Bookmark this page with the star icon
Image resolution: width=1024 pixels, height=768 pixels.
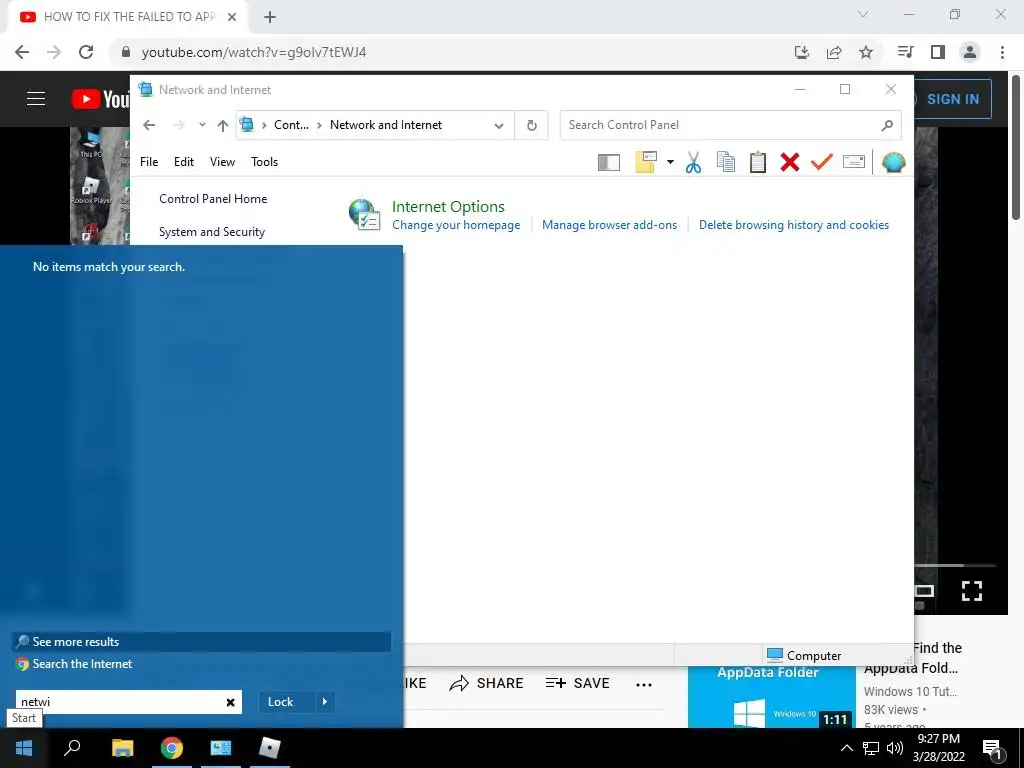point(866,52)
